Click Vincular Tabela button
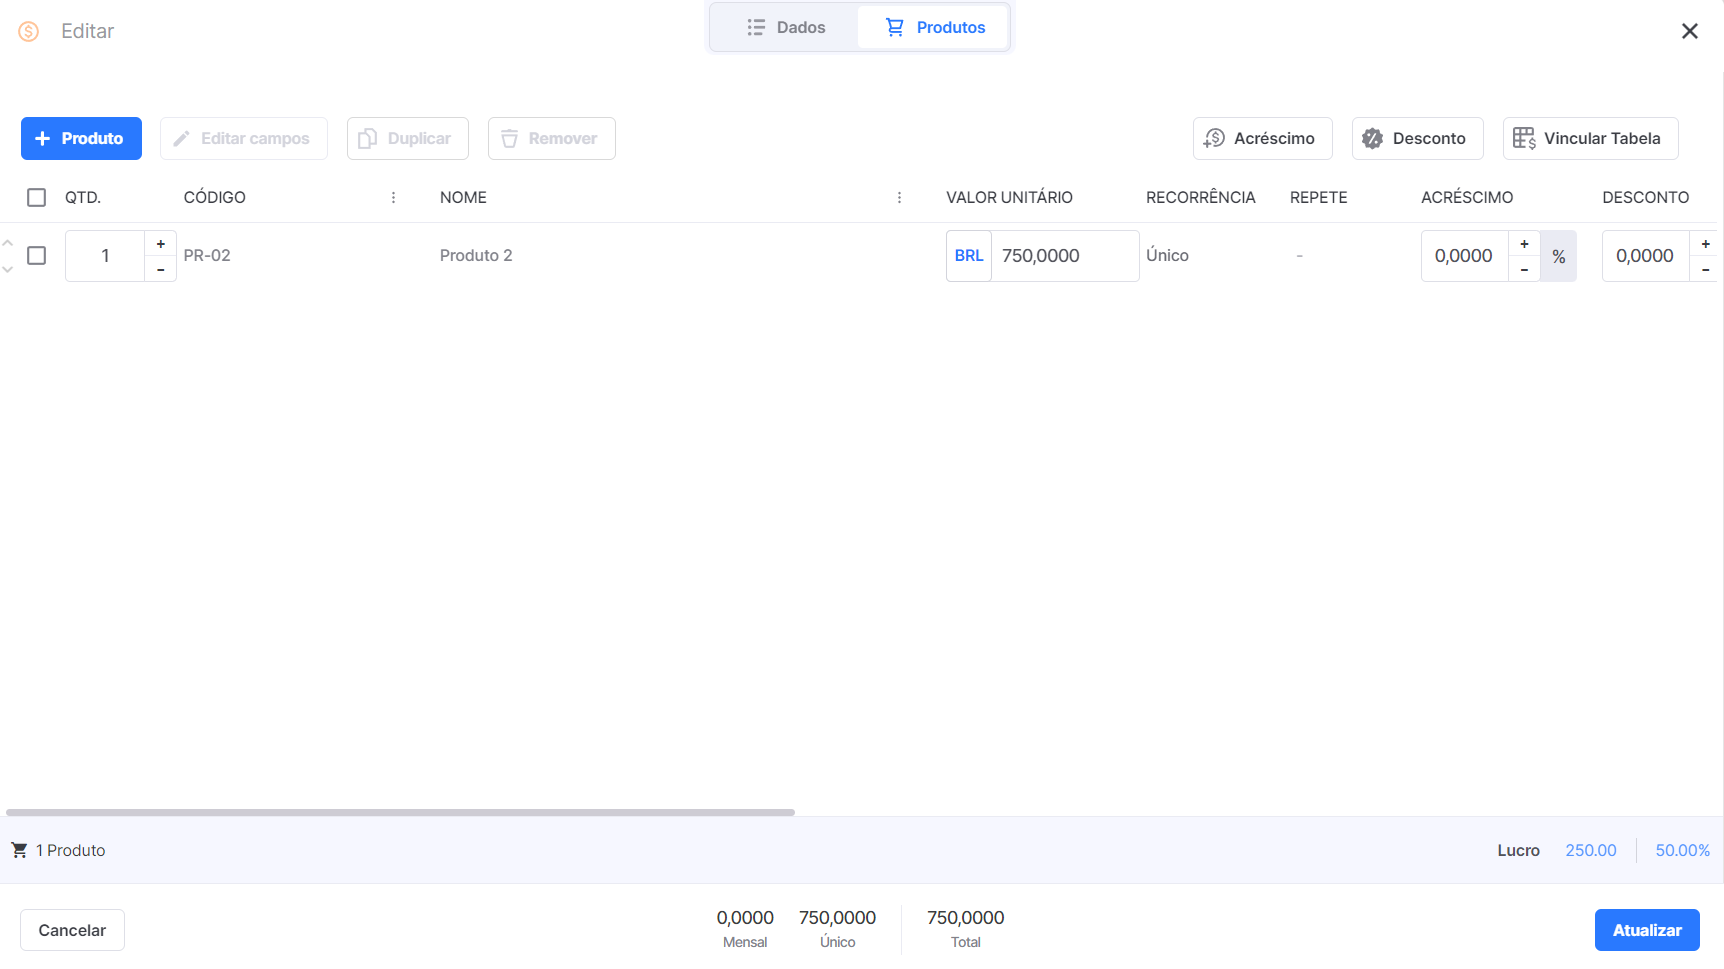Screen dimensions: 1724x969 point(1590,138)
